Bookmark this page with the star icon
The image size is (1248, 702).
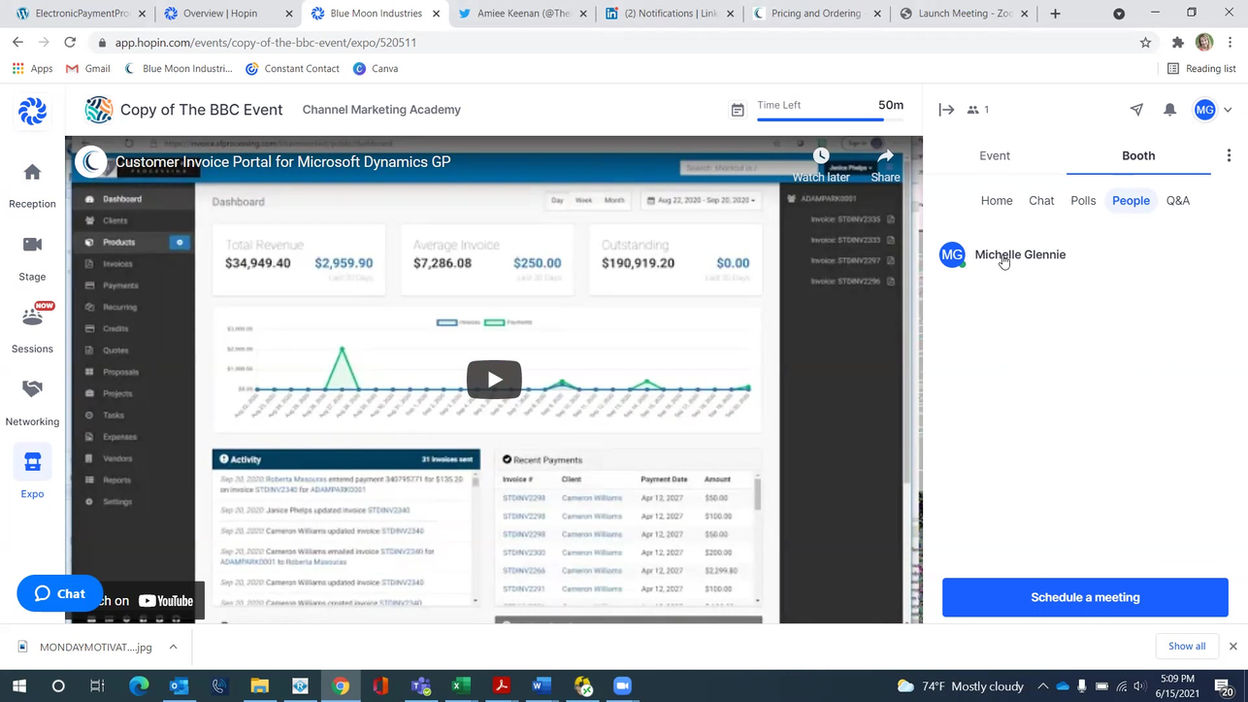tap(1145, 43)
